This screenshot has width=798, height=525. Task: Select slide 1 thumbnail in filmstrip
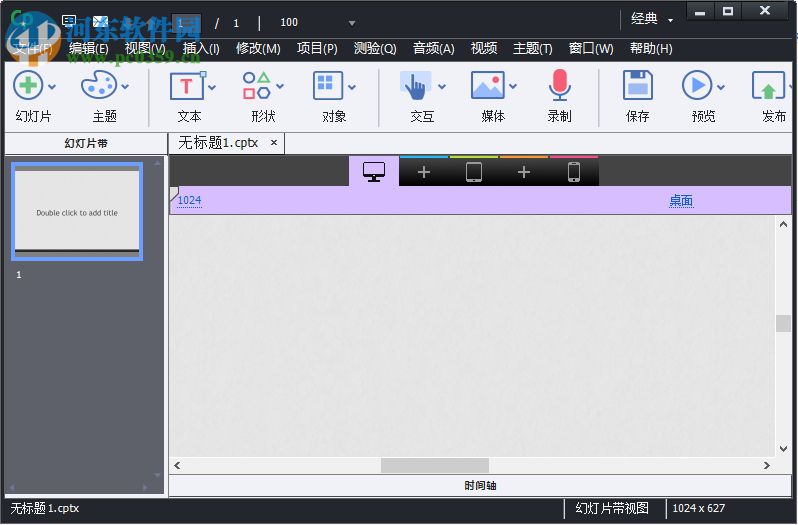77,211
